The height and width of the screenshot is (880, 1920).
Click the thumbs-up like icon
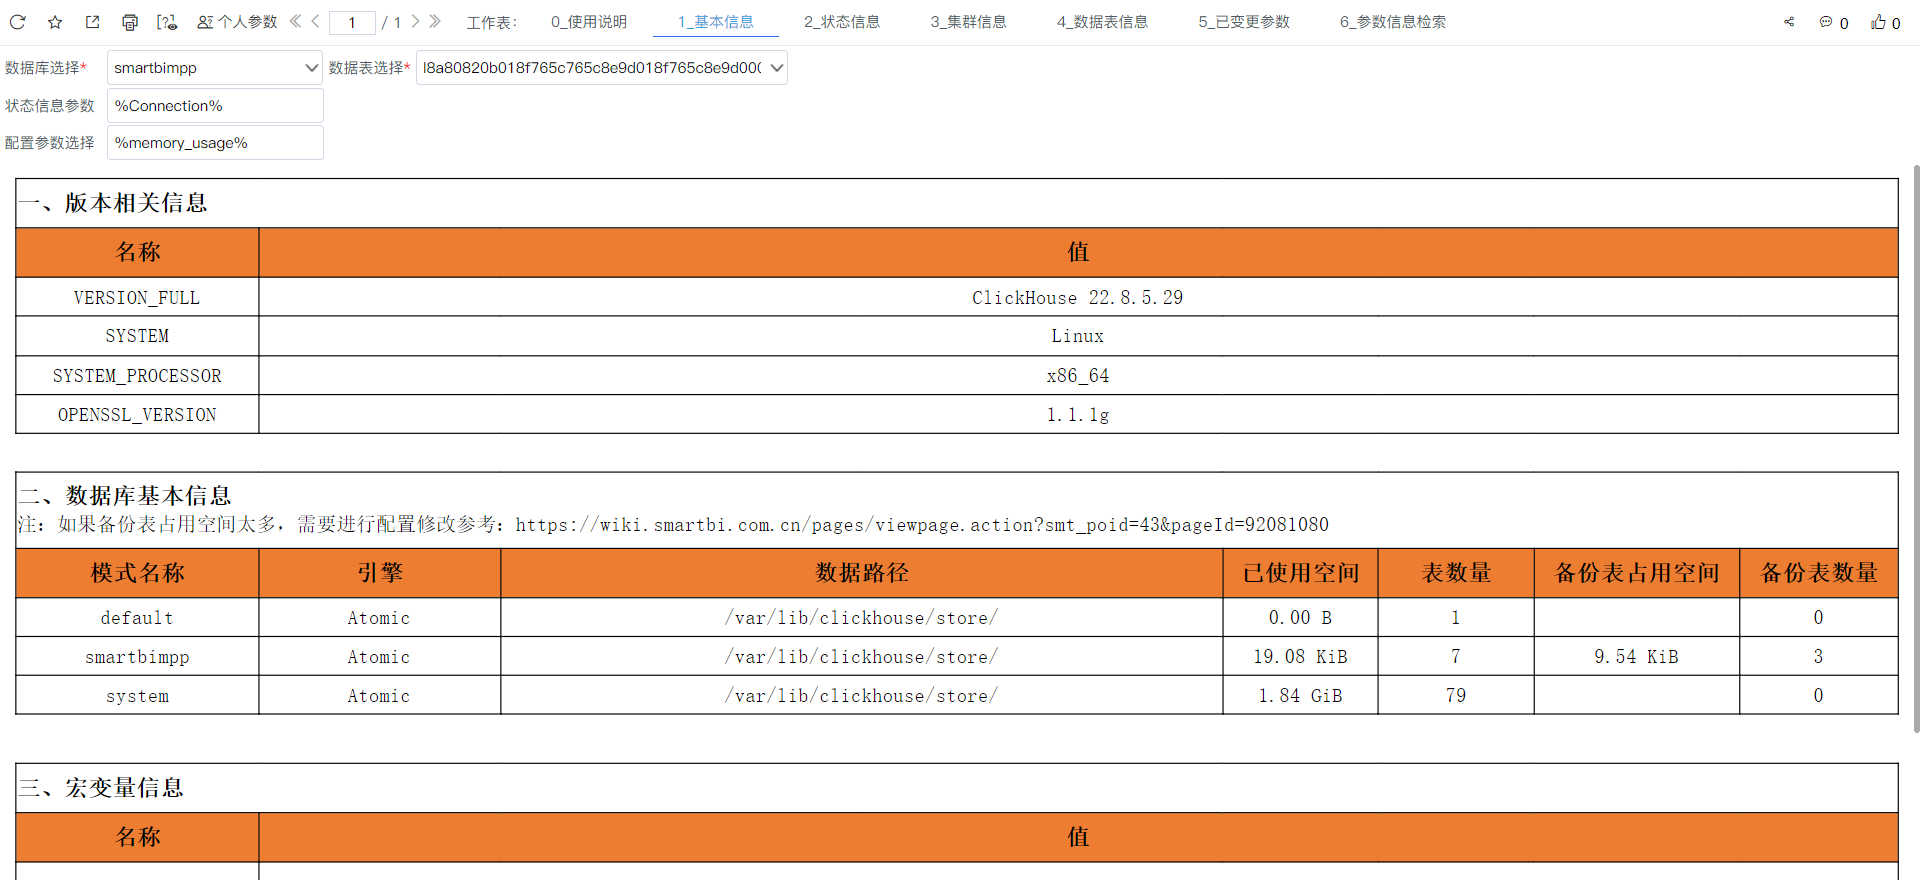1879,22
